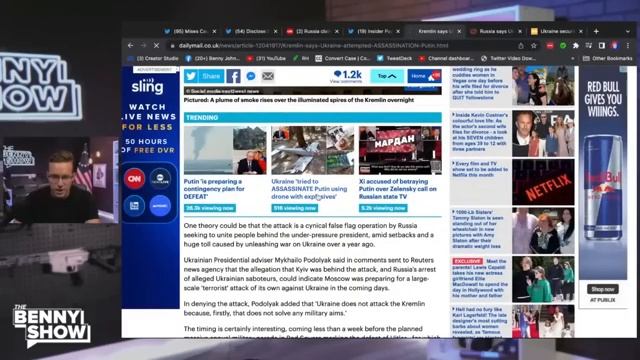
Task: Open a new tab with plus
Action: [x=596, y=31]
